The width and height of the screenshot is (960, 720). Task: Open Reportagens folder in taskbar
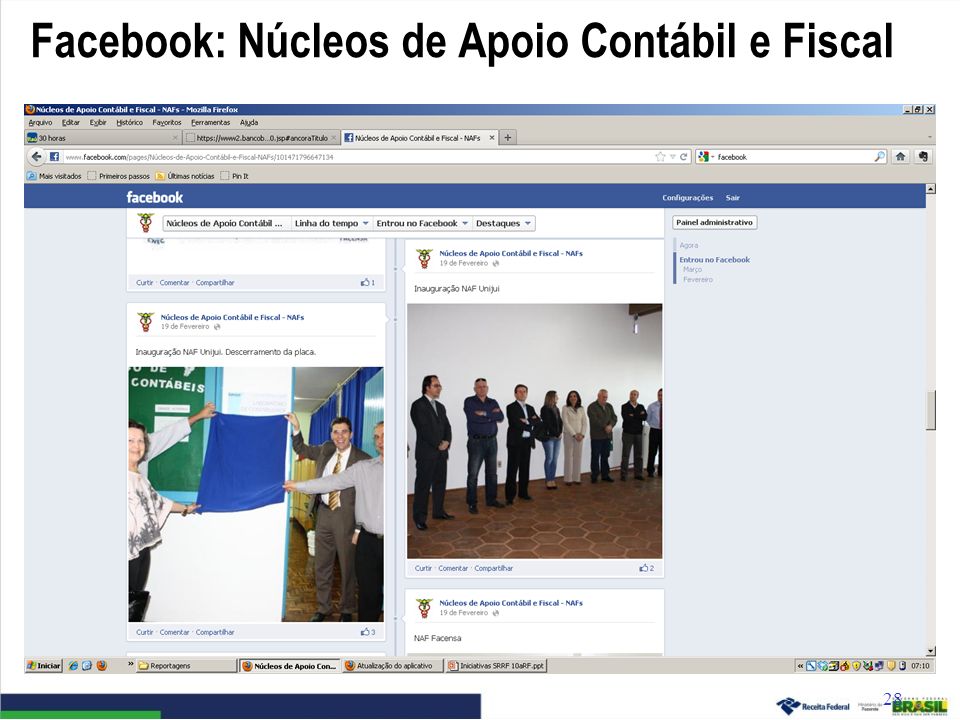click(185, 666)
